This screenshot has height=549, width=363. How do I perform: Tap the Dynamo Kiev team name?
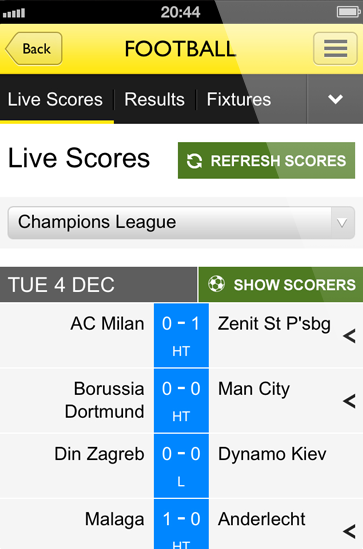click(x=272, y=454)
